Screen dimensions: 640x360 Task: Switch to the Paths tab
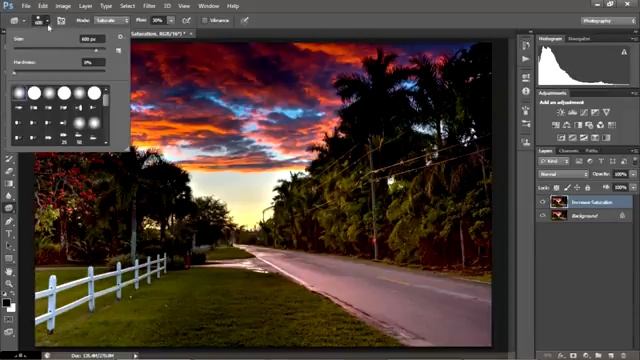coord(591,151)
